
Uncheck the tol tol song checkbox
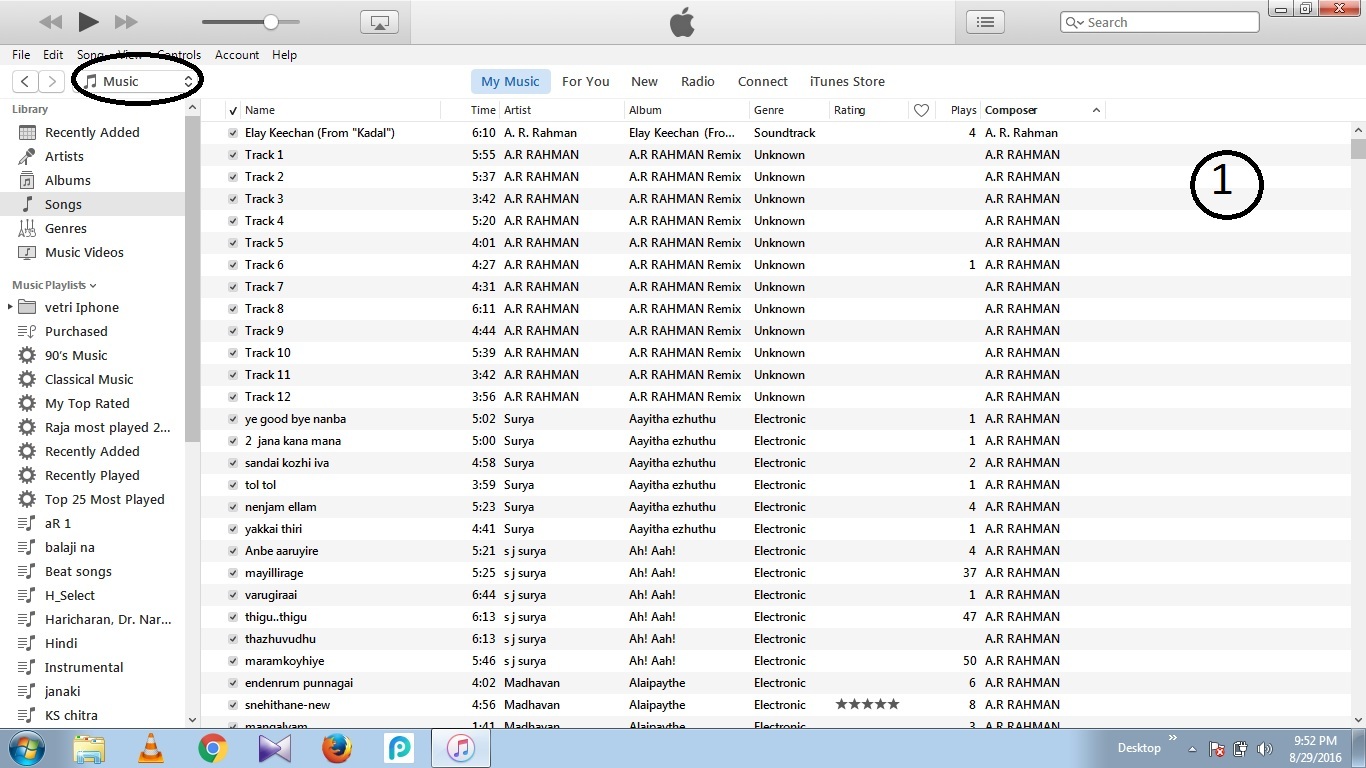[233, 485]
